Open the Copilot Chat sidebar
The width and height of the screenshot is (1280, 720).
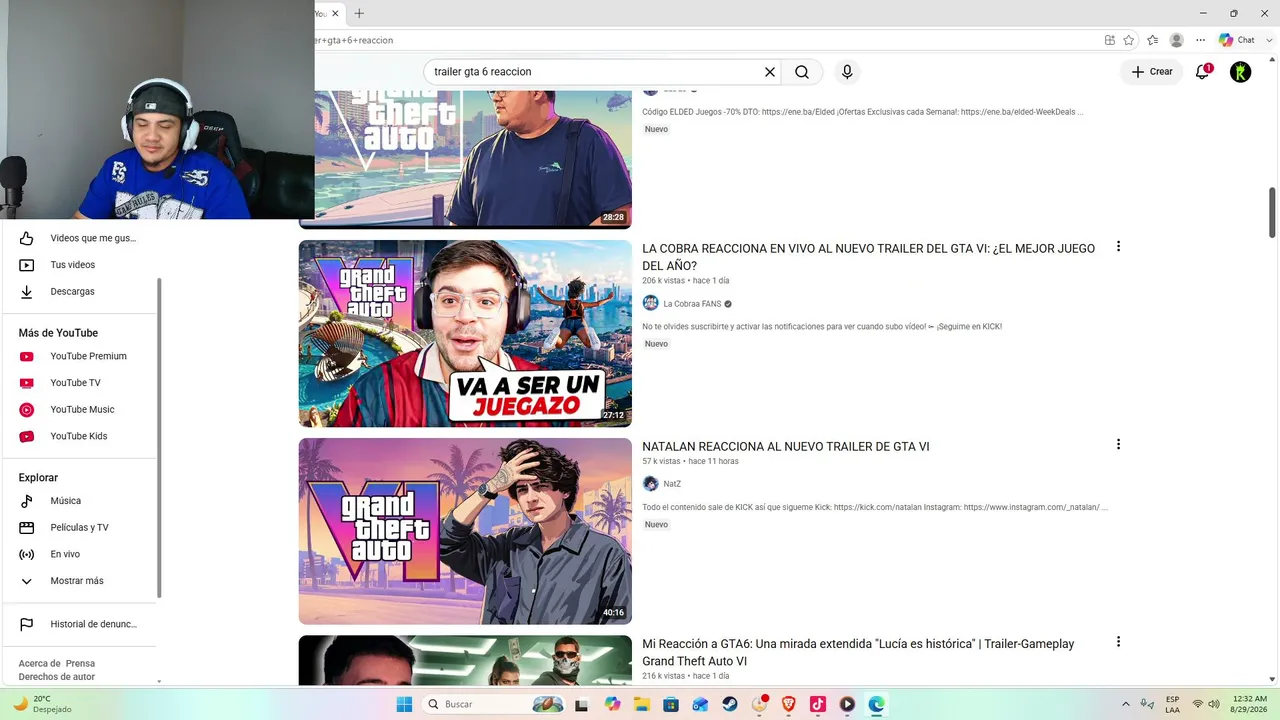[x=1238, y=40]
